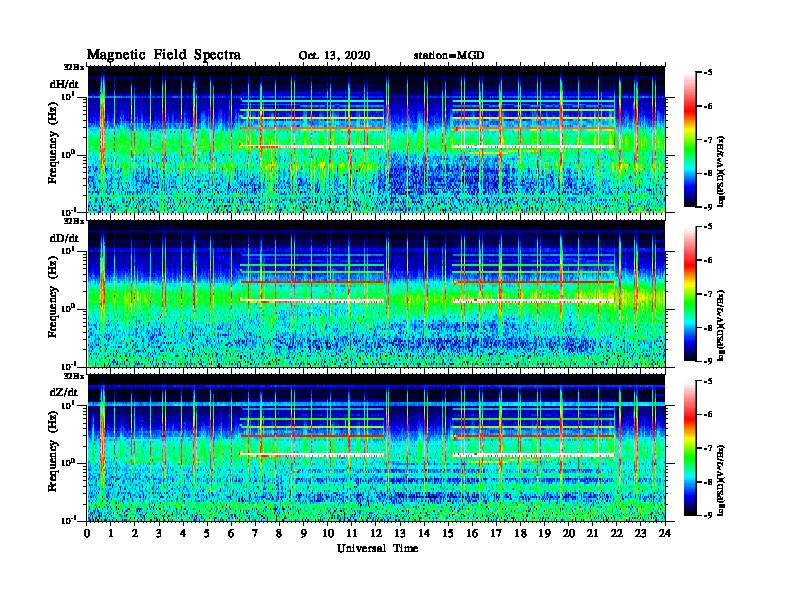
Task: Click inside the dH/dt spectrogram plot
Action: pyautogui.click(x=376, y=139)
